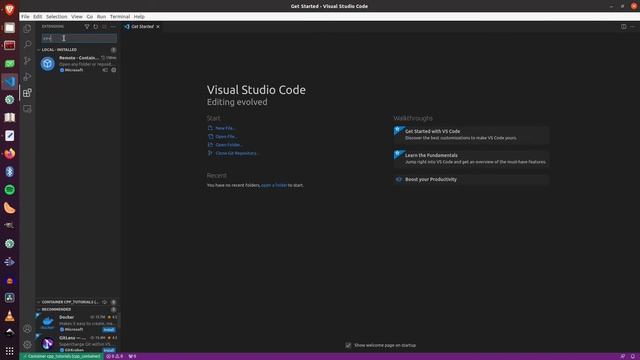Collapse the Container cpp_tutorials section
Image resolution: width=640 pixels, height=360 pixels.
click(x=70, y=302)
